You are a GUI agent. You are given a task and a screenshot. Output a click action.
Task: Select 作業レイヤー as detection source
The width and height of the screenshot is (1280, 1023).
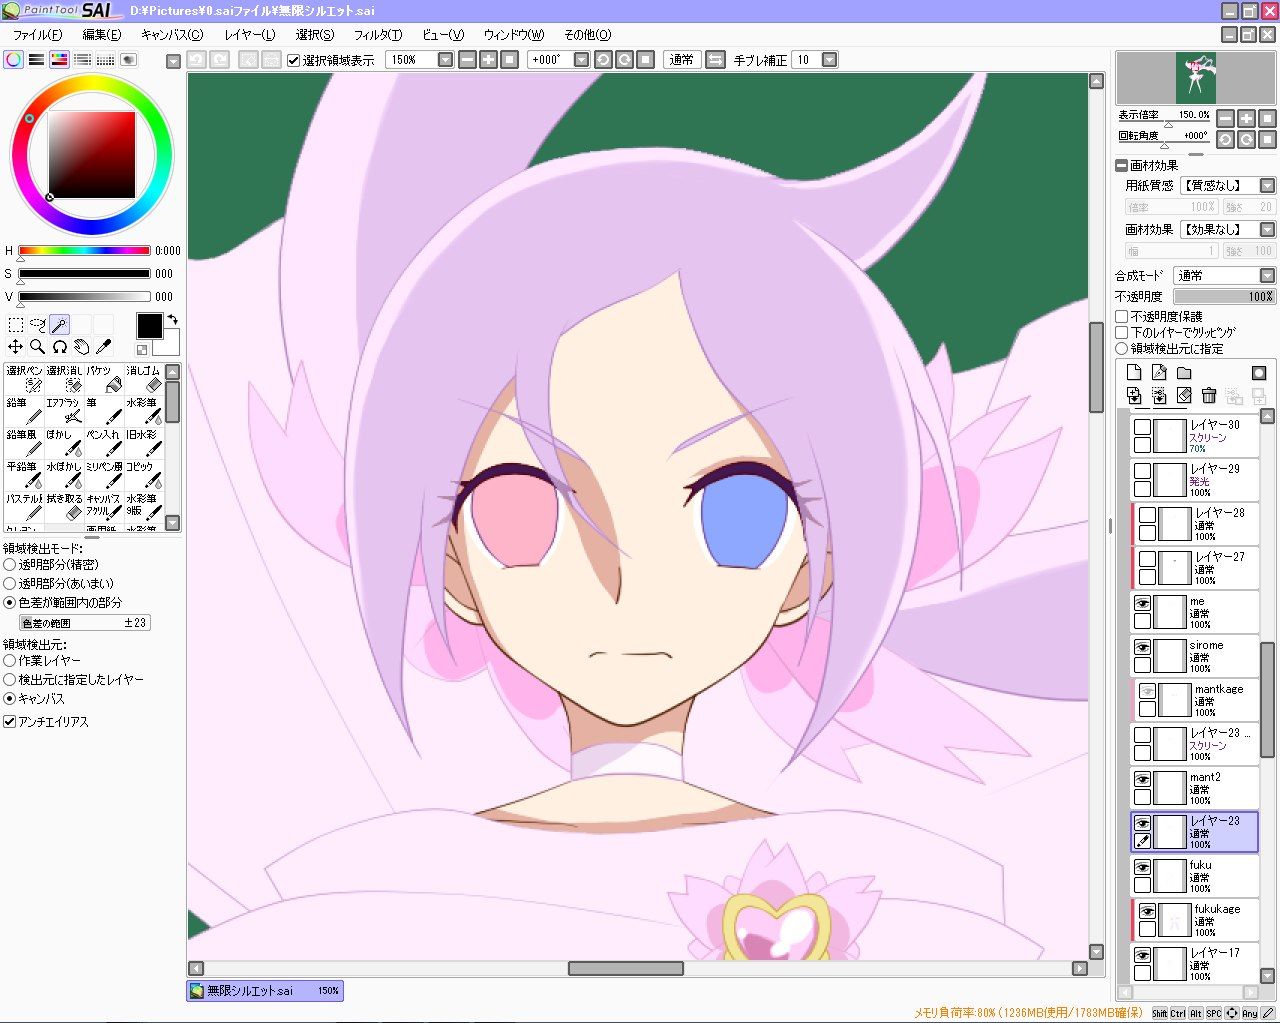10,661
